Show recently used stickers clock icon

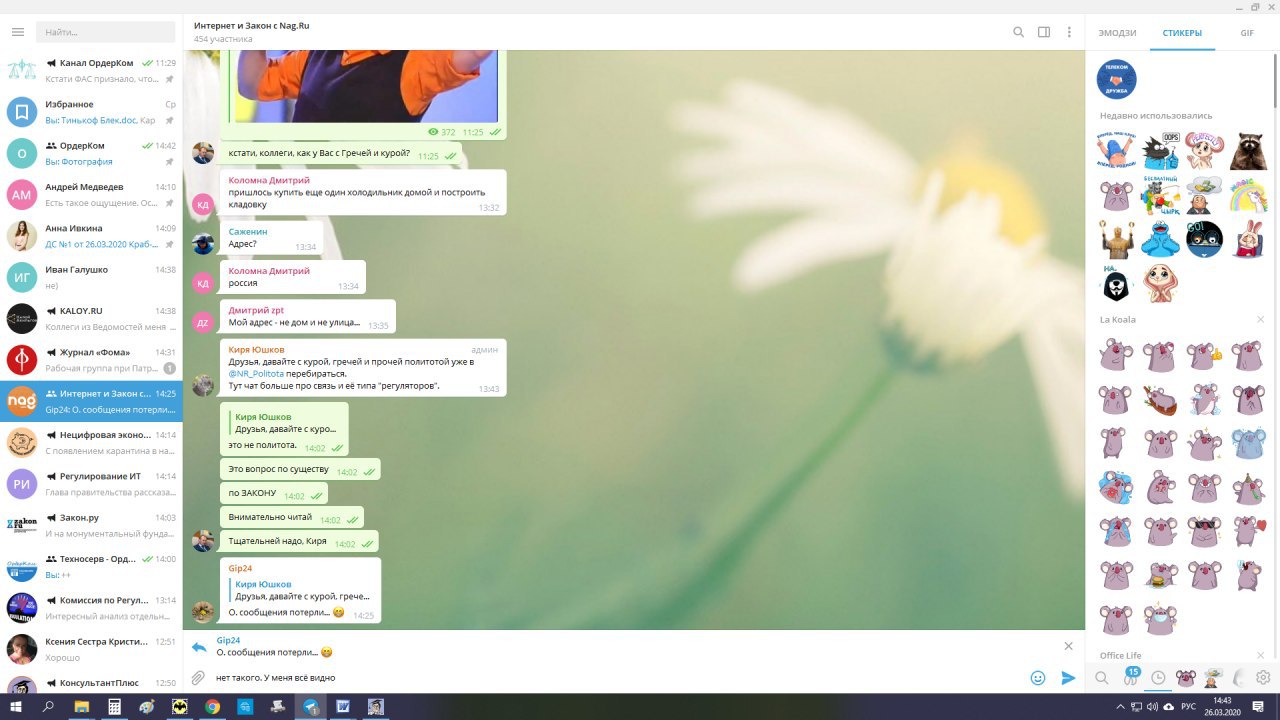(1158, 678)
